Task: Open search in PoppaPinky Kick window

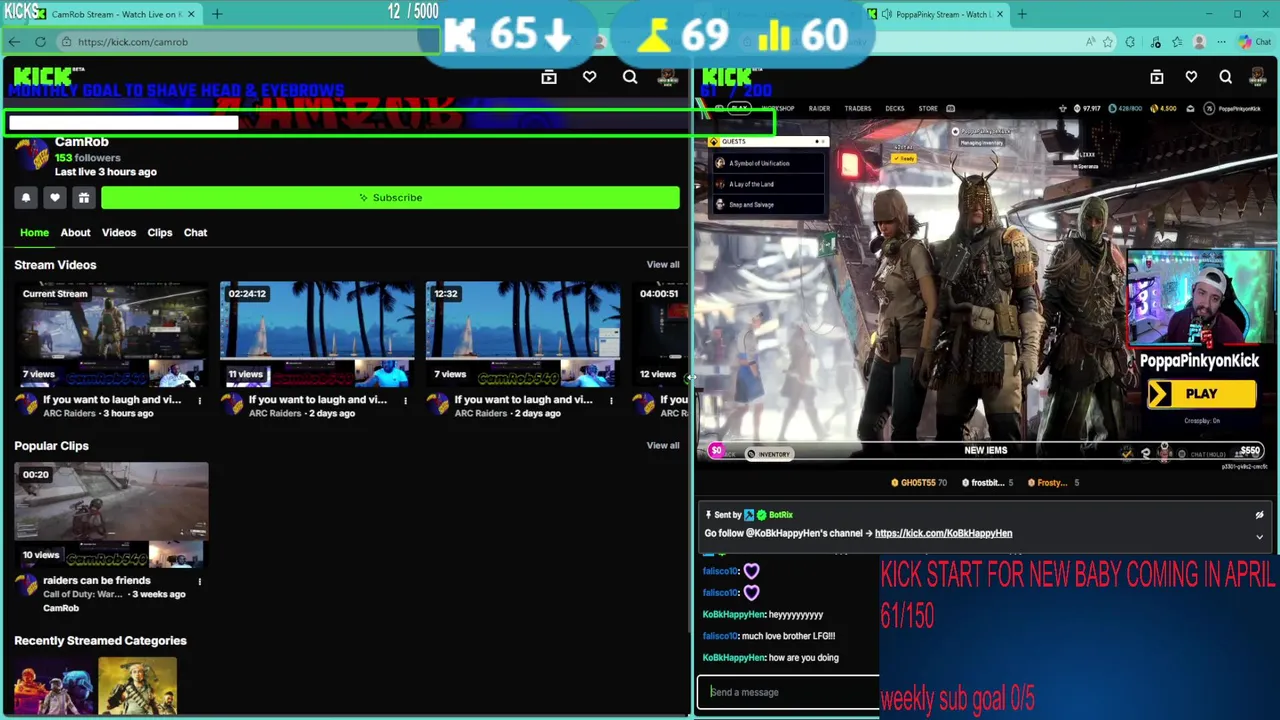Action: (1225, 77)
